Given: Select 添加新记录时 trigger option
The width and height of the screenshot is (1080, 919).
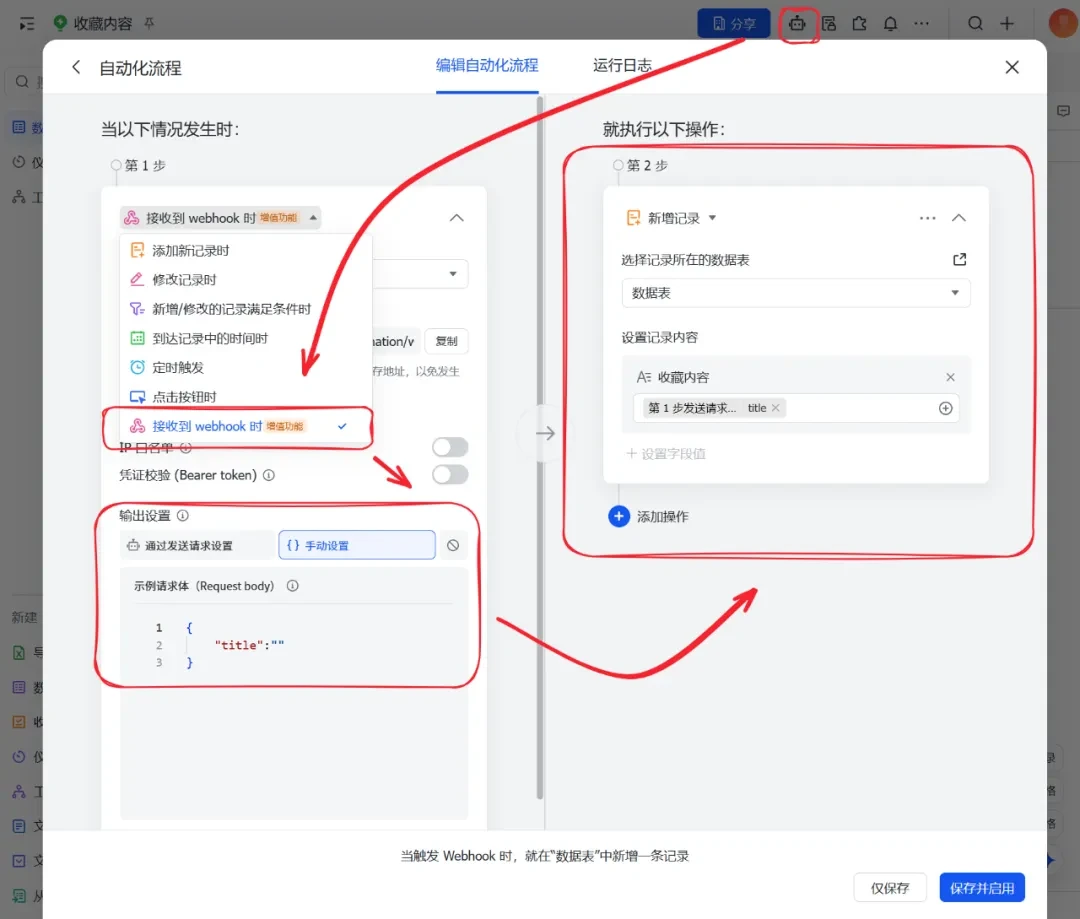Looking at the screenshot, I should (246, 250).
